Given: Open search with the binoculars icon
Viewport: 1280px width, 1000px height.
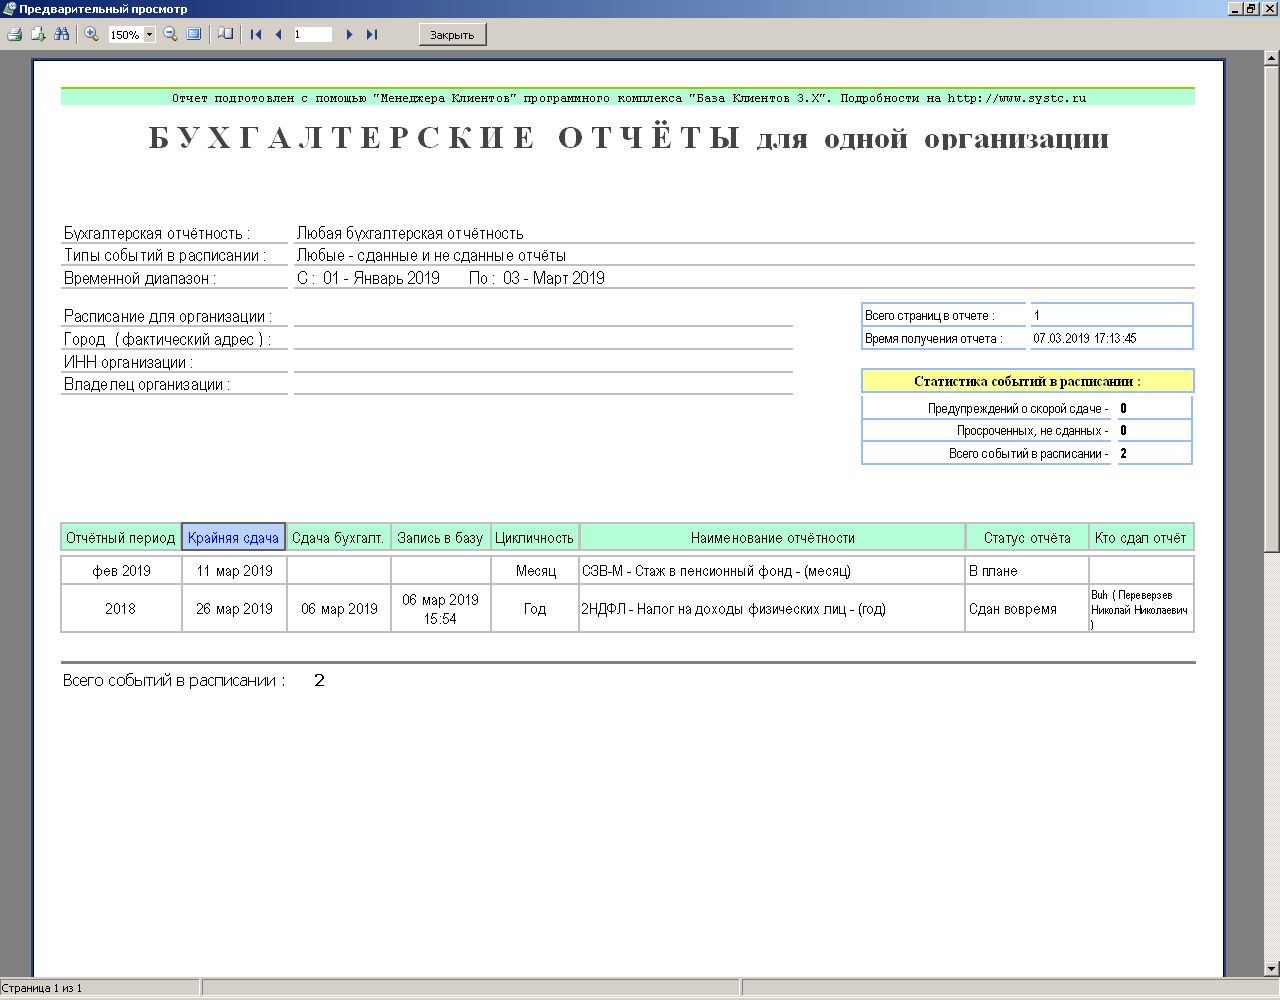Looking at the screenshot, I should tap(62, 34).
